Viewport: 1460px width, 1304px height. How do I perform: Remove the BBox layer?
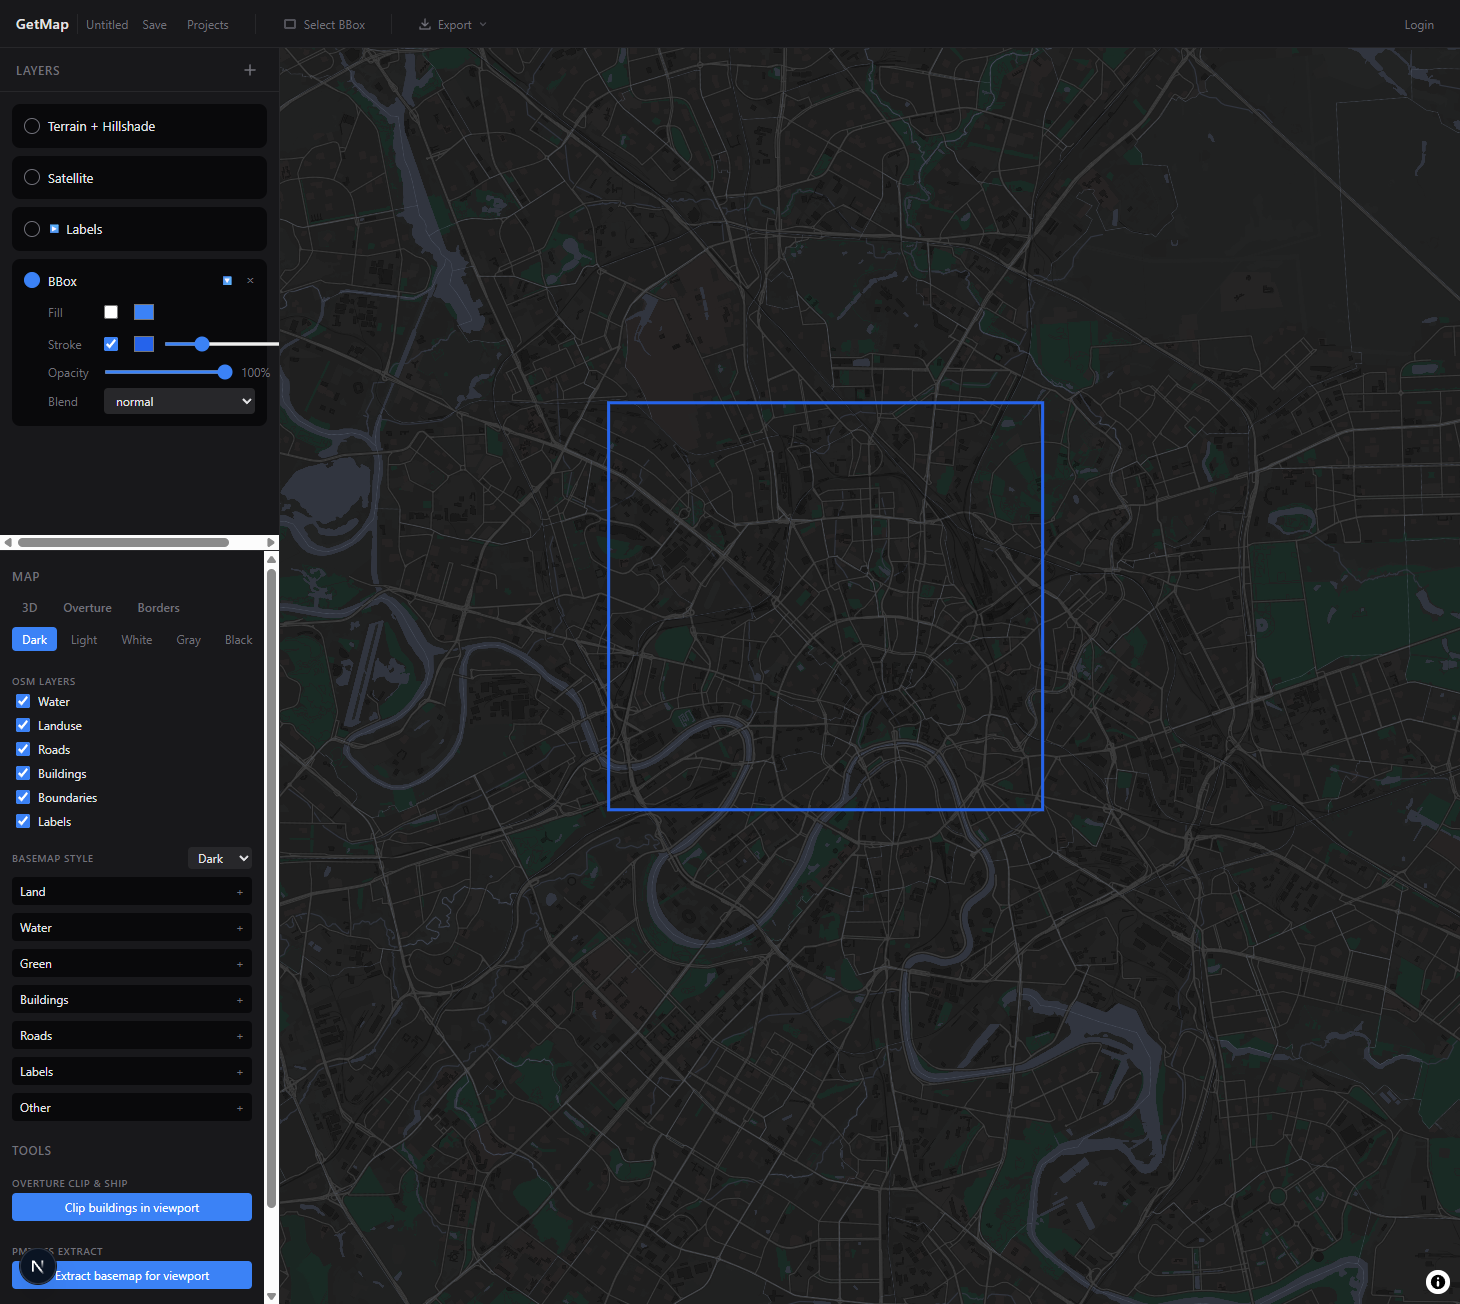tap(250, 281)
